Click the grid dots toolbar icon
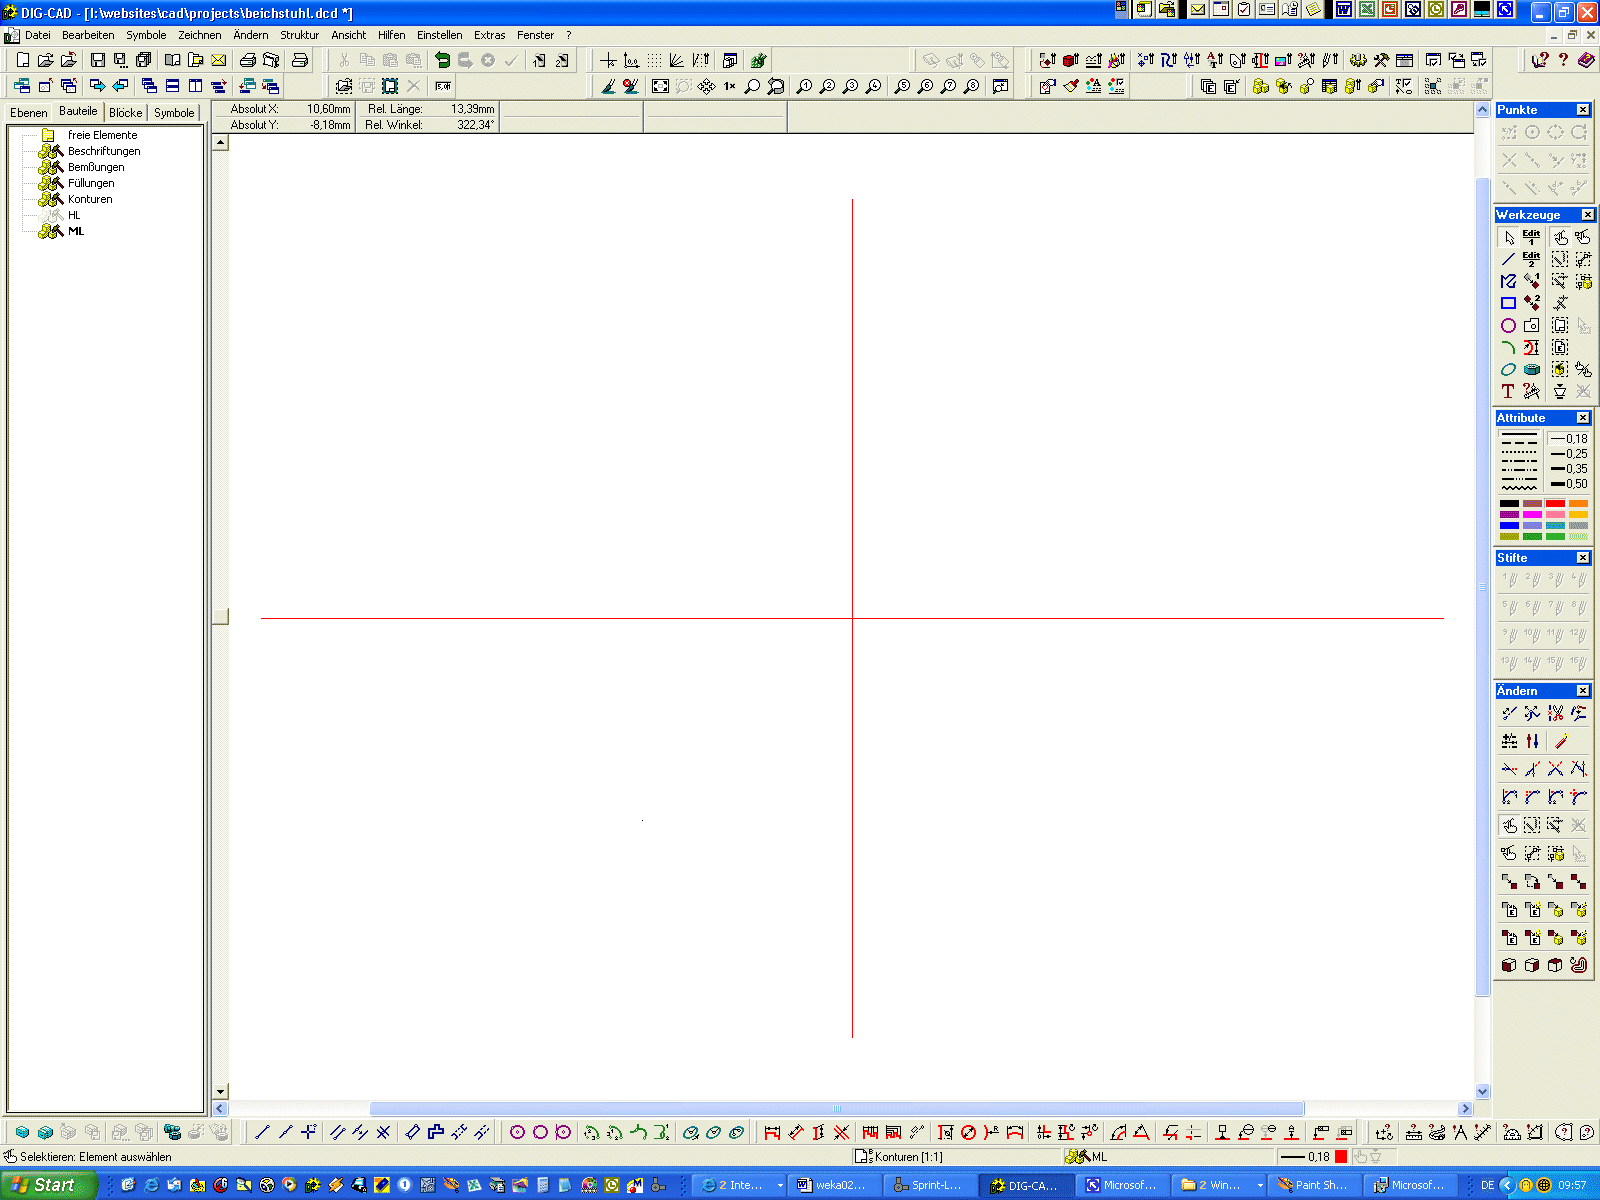This screenshot has height=1200, width=1600. click(x=654, y=60)
